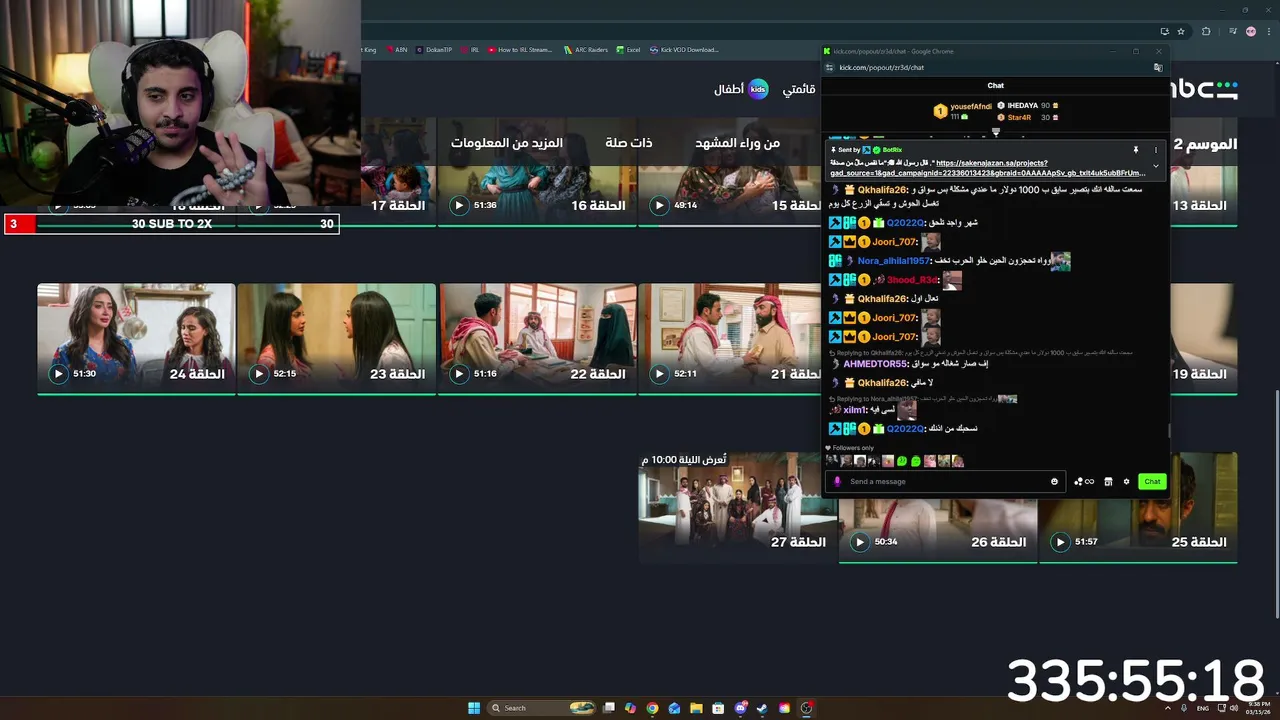Open Discord from the taskbar

click(x=740, y=708)
